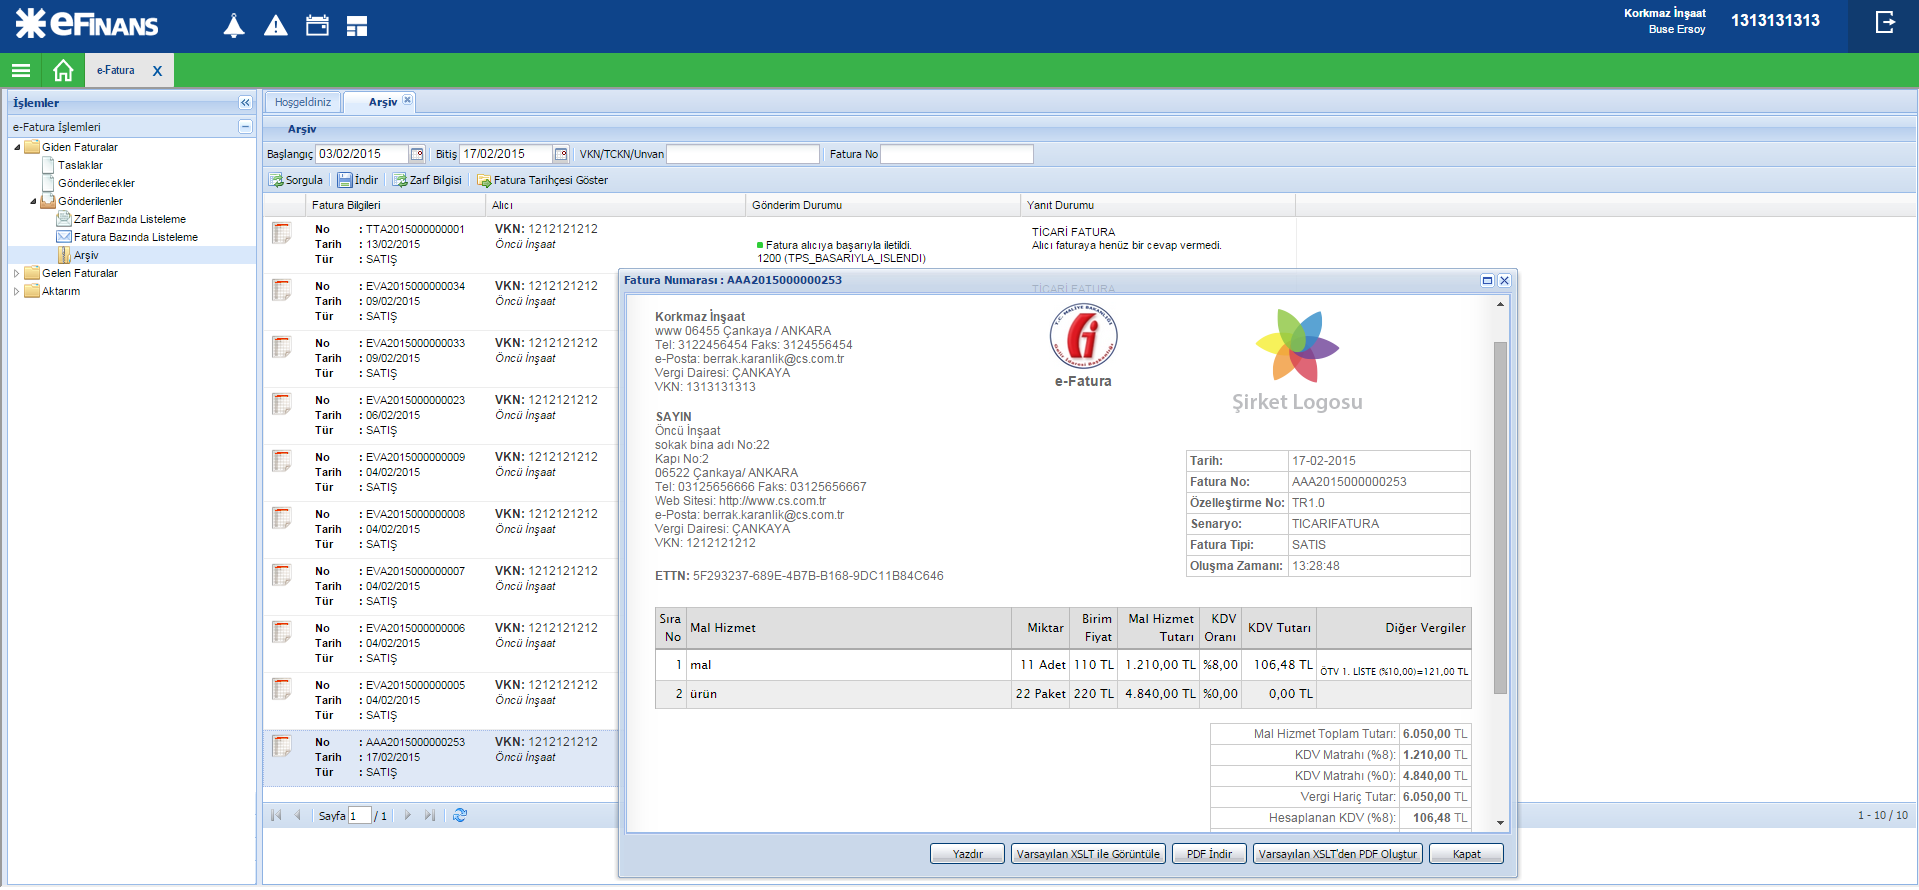Open the bell notifications icon
Screen dimensions: 1919x890
(x=234, y=26)
